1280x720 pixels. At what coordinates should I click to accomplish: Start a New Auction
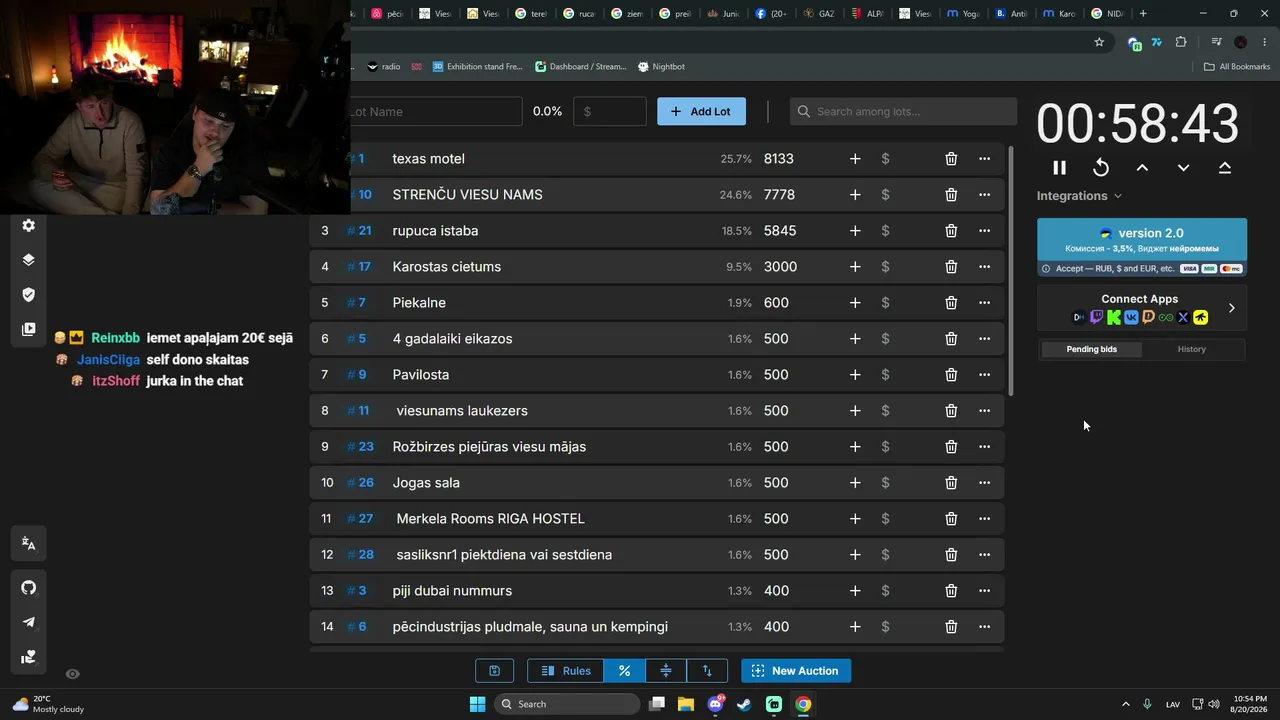(x=796, y=671)
